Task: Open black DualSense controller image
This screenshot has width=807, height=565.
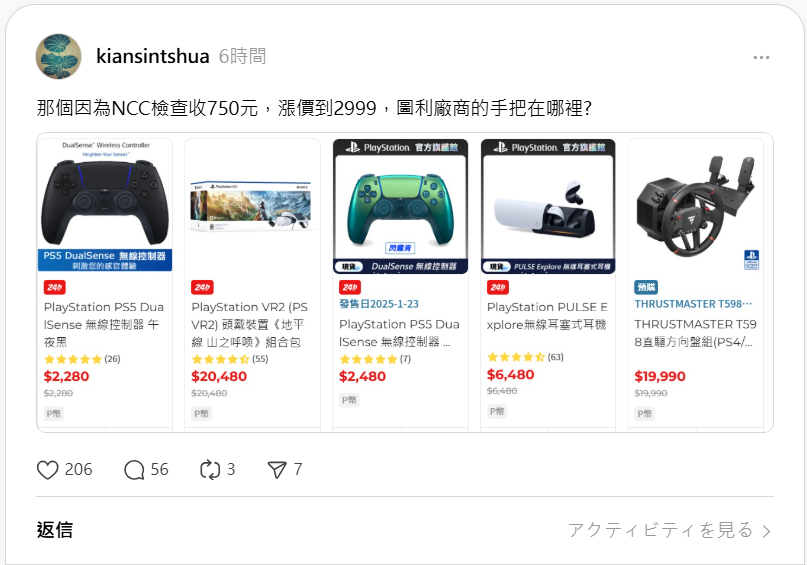Action: [x=105, y=205]
